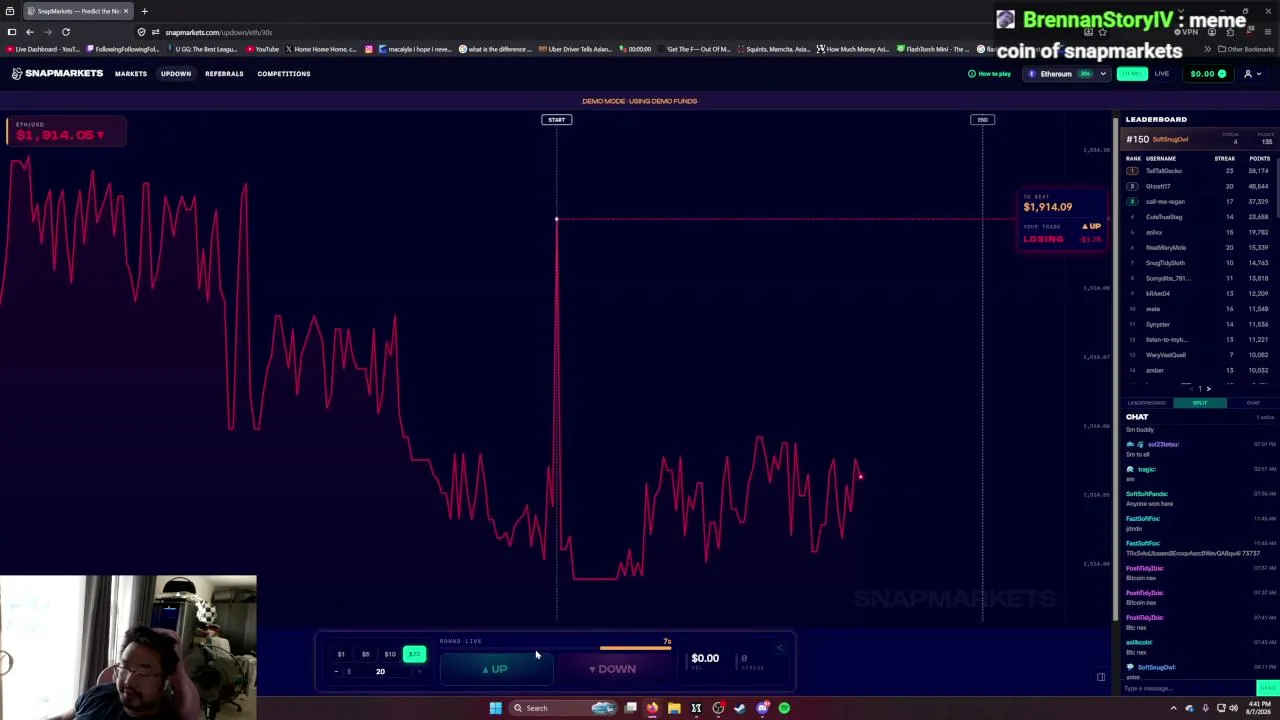Click the bet amount input field
Viewport: 1280px width, 720px height.
380,671
